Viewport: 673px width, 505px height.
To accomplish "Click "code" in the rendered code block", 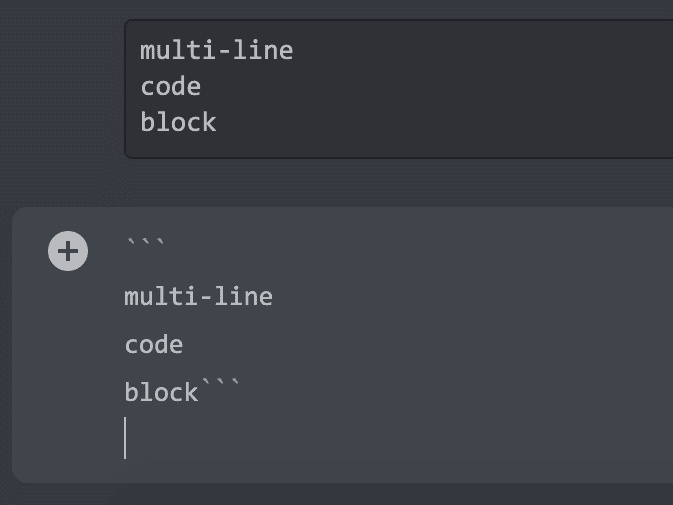I will pos(170,86).
